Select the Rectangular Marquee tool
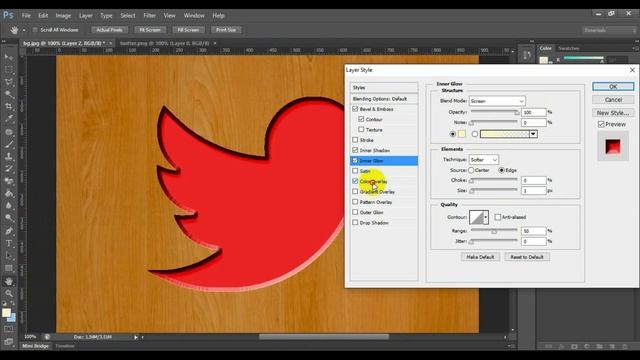The height and width of the screenshot is (360, 640). pyautogui.click(x=9, y=69)
